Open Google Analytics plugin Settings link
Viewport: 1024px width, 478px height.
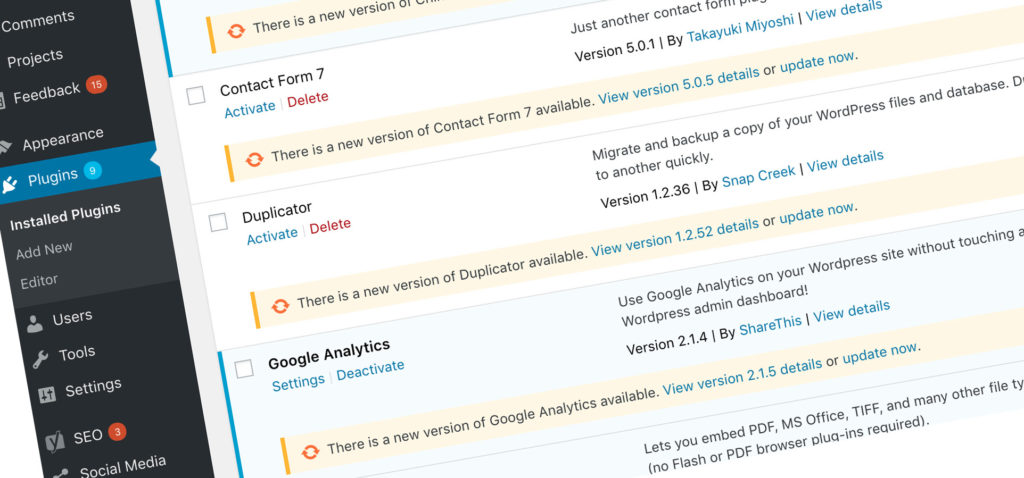(298, 382)
